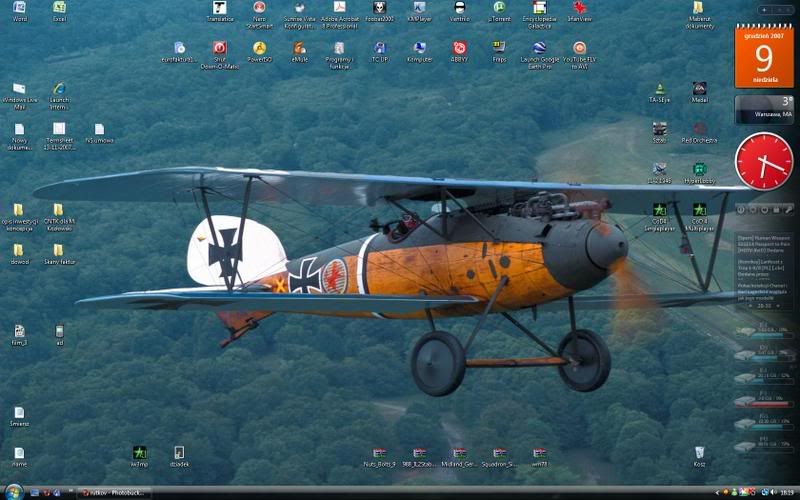Launch the µTorrent shortcut

click(x=499, y=11)
